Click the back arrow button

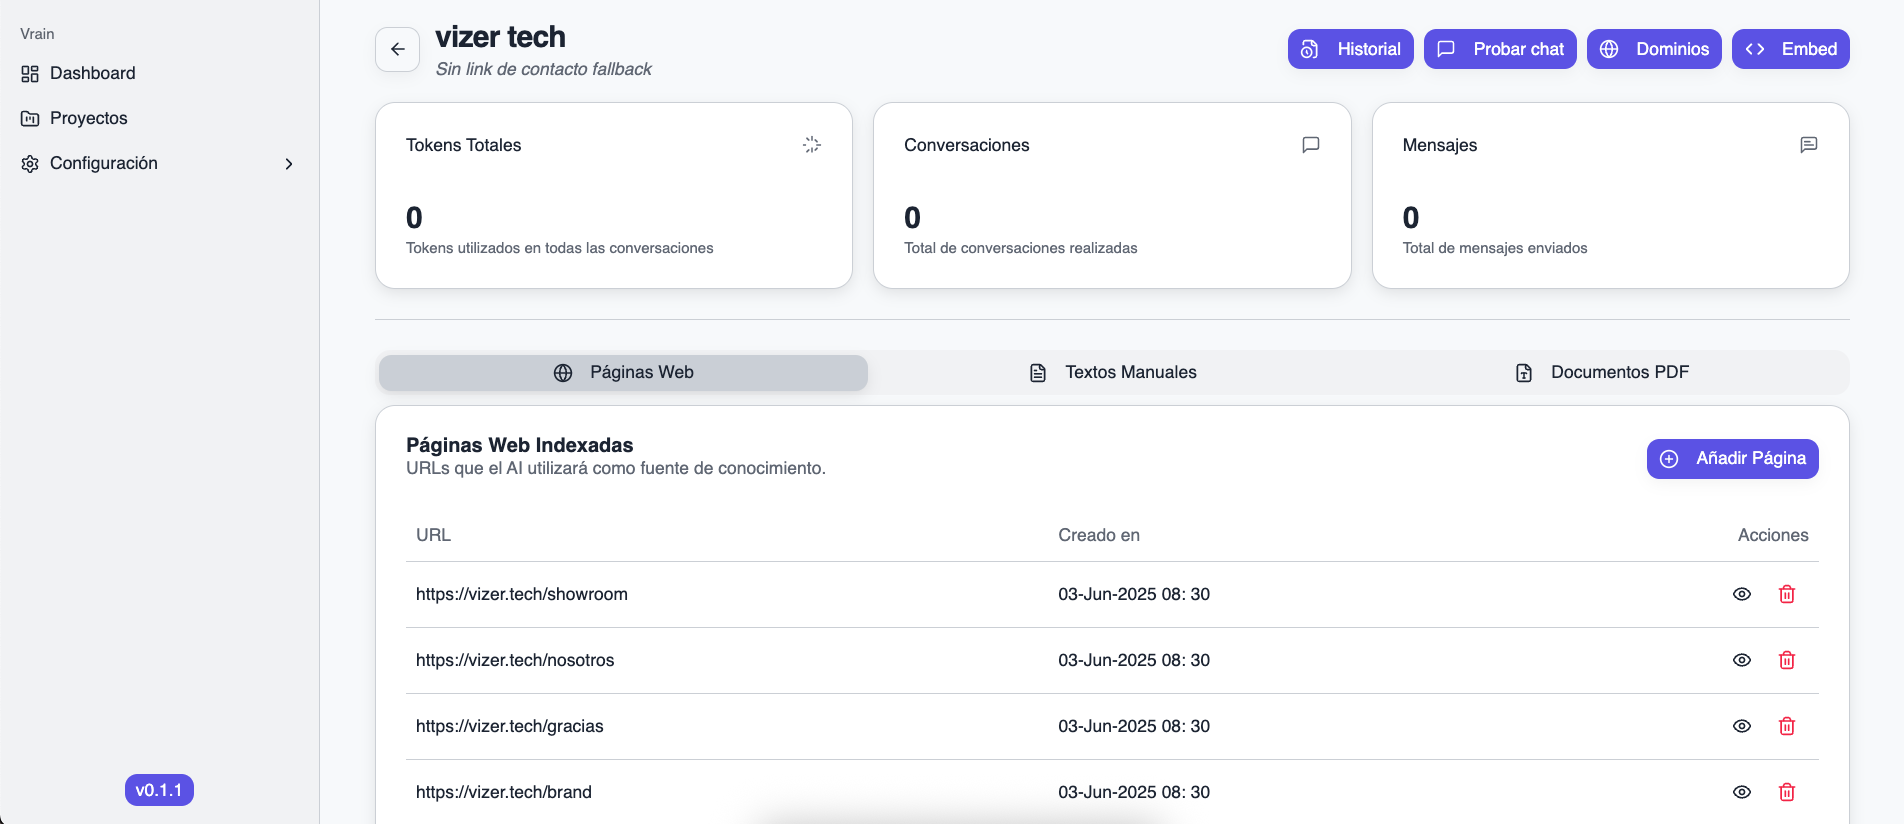(x=397, y=49)
